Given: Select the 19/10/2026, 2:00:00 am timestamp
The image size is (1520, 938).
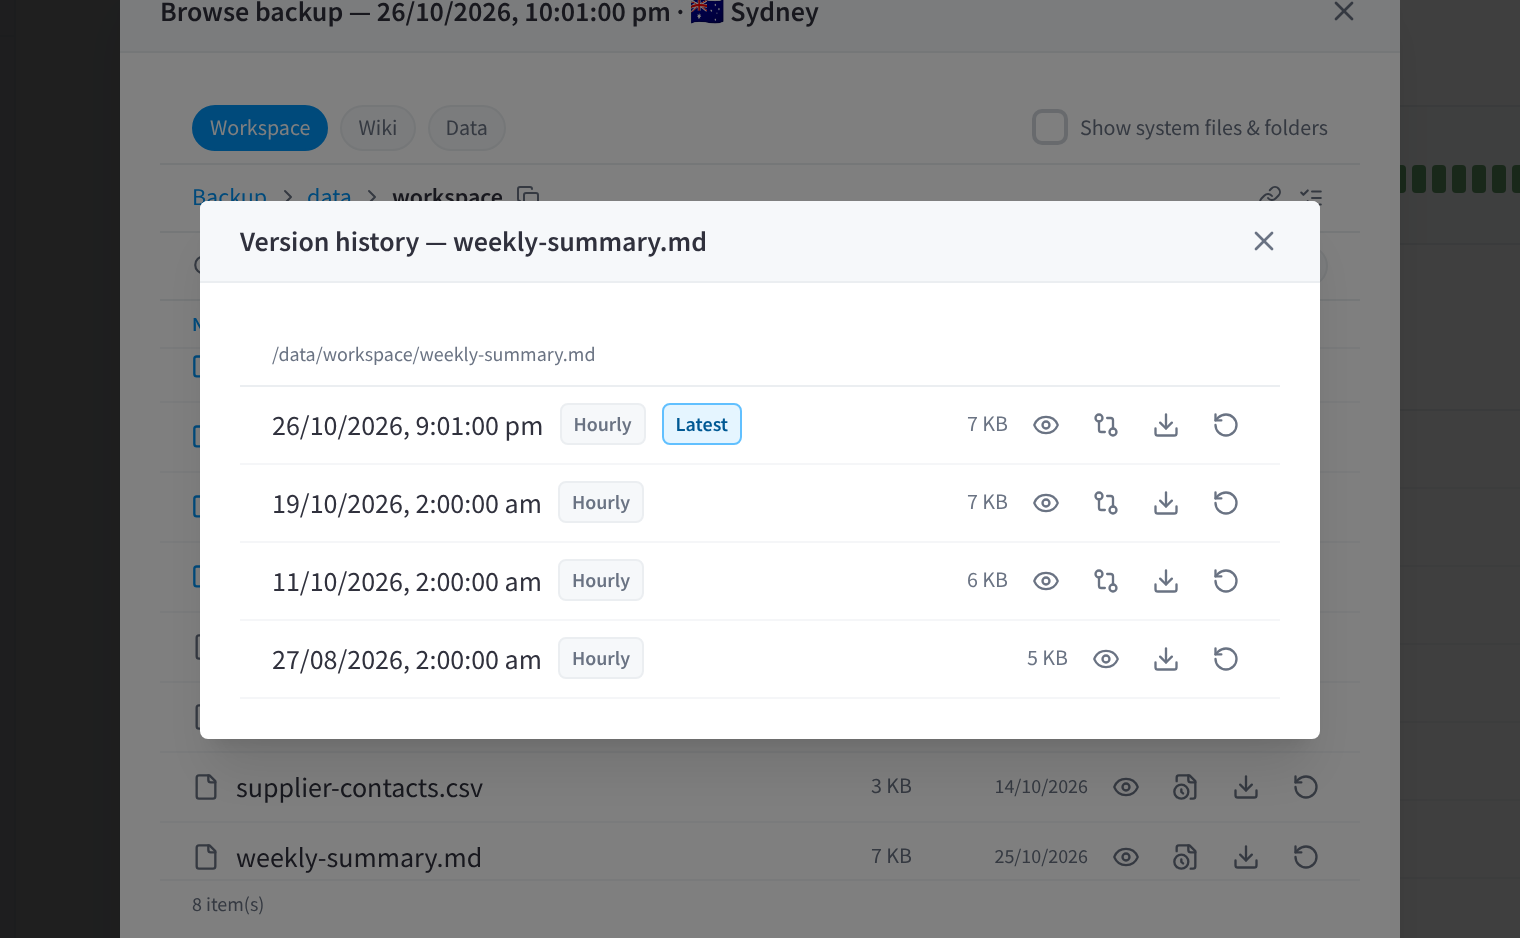Looking at the screenshot, I should 406,504.
